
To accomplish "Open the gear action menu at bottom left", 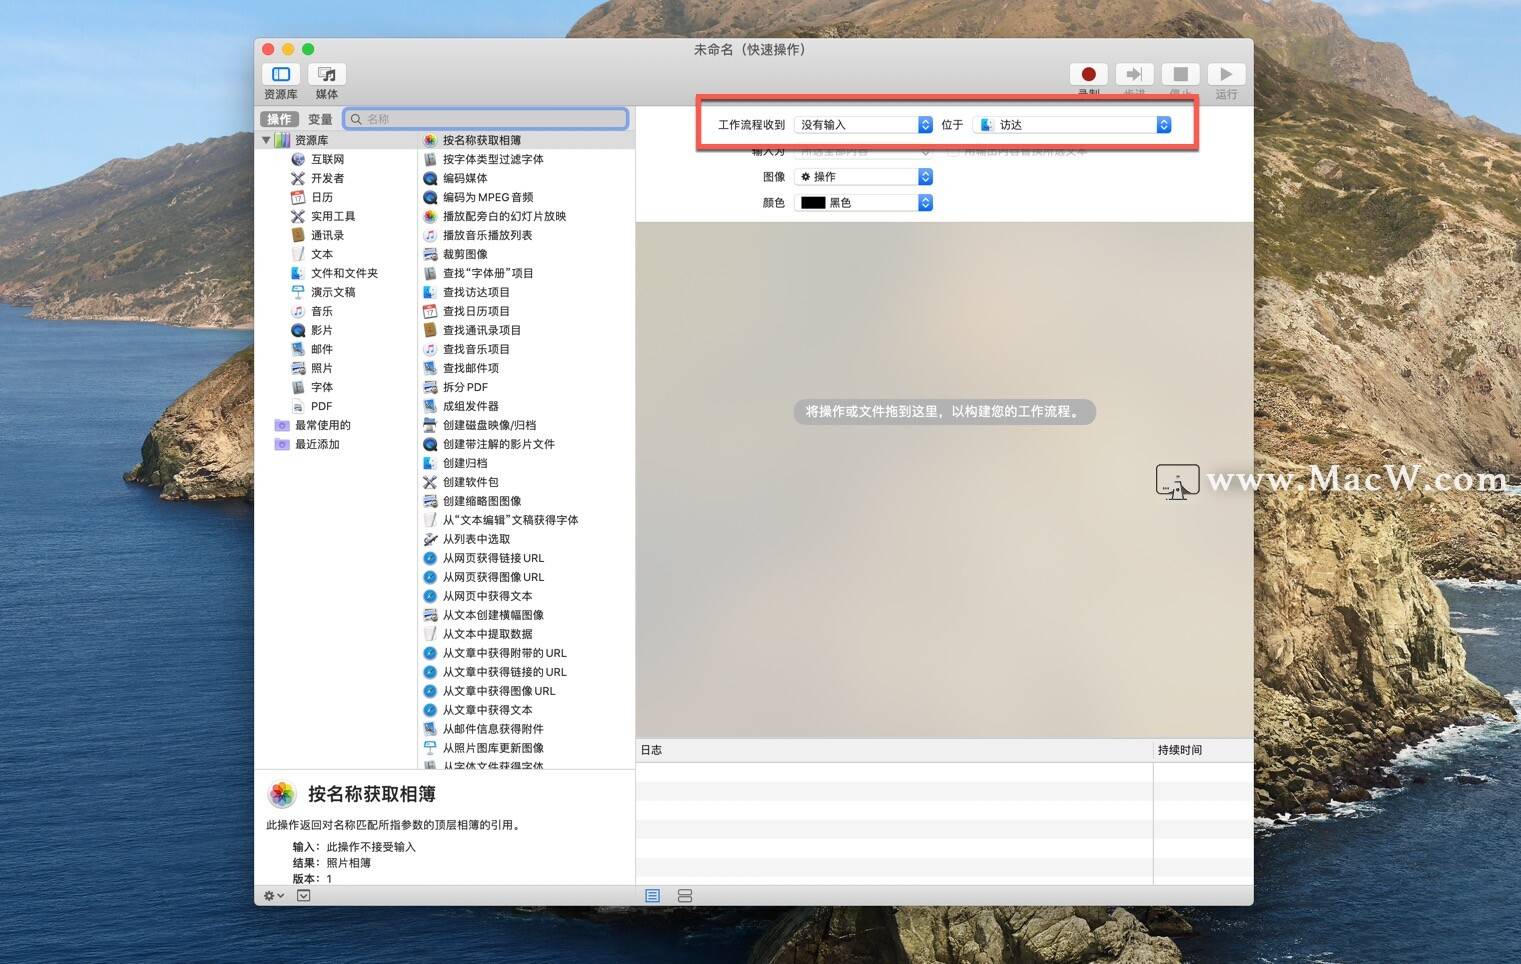I will (x=269, y=896).
